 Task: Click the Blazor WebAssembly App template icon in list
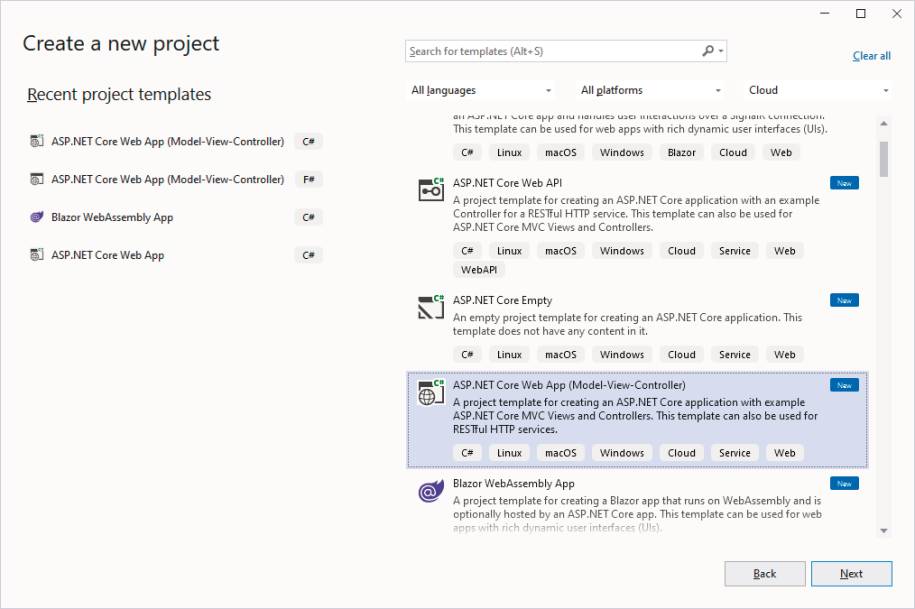tap(431, 491)
